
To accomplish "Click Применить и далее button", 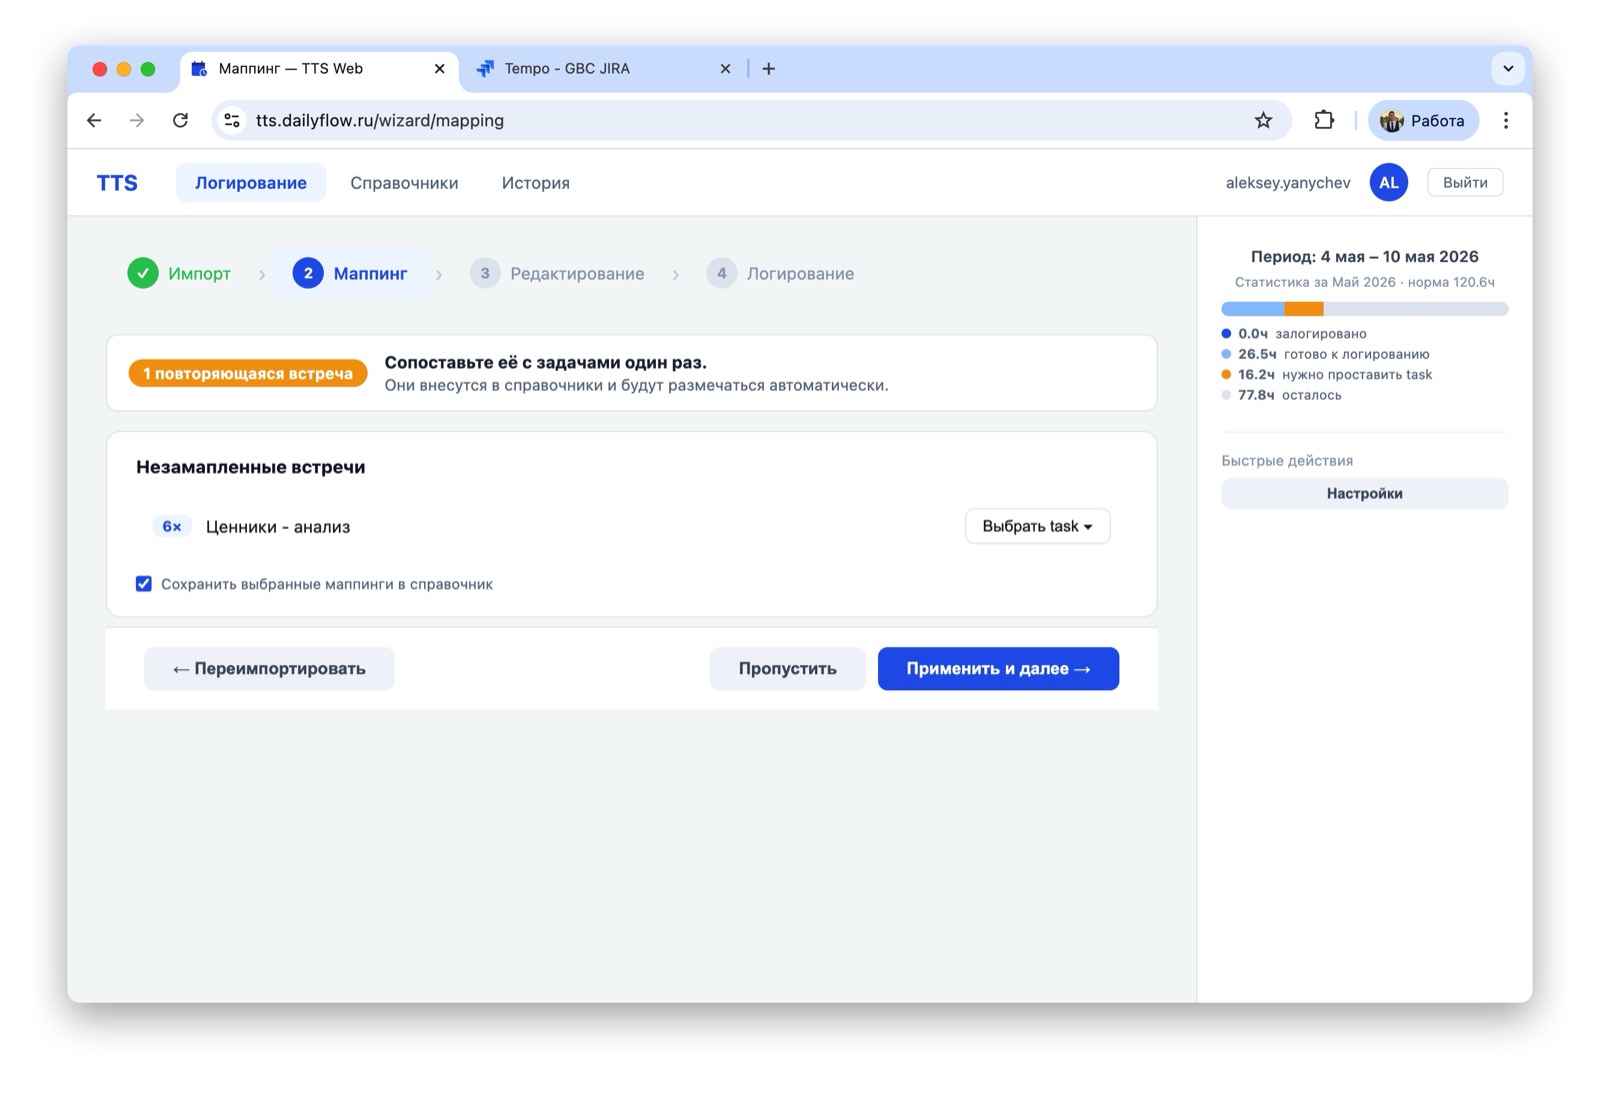I will click(x=998, y=669).
